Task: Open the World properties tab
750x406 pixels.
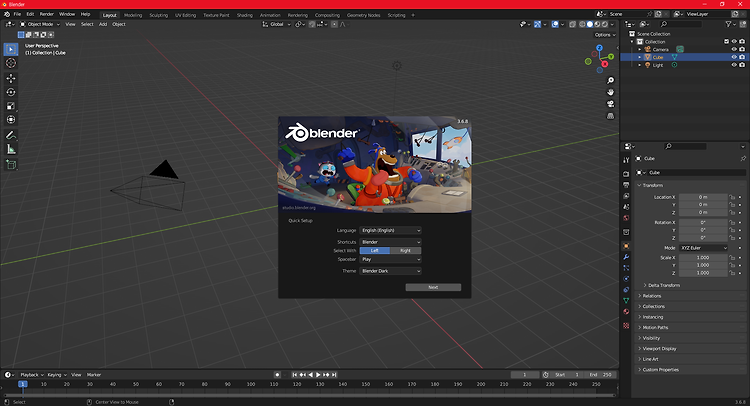Action: (x=626, y=218)
